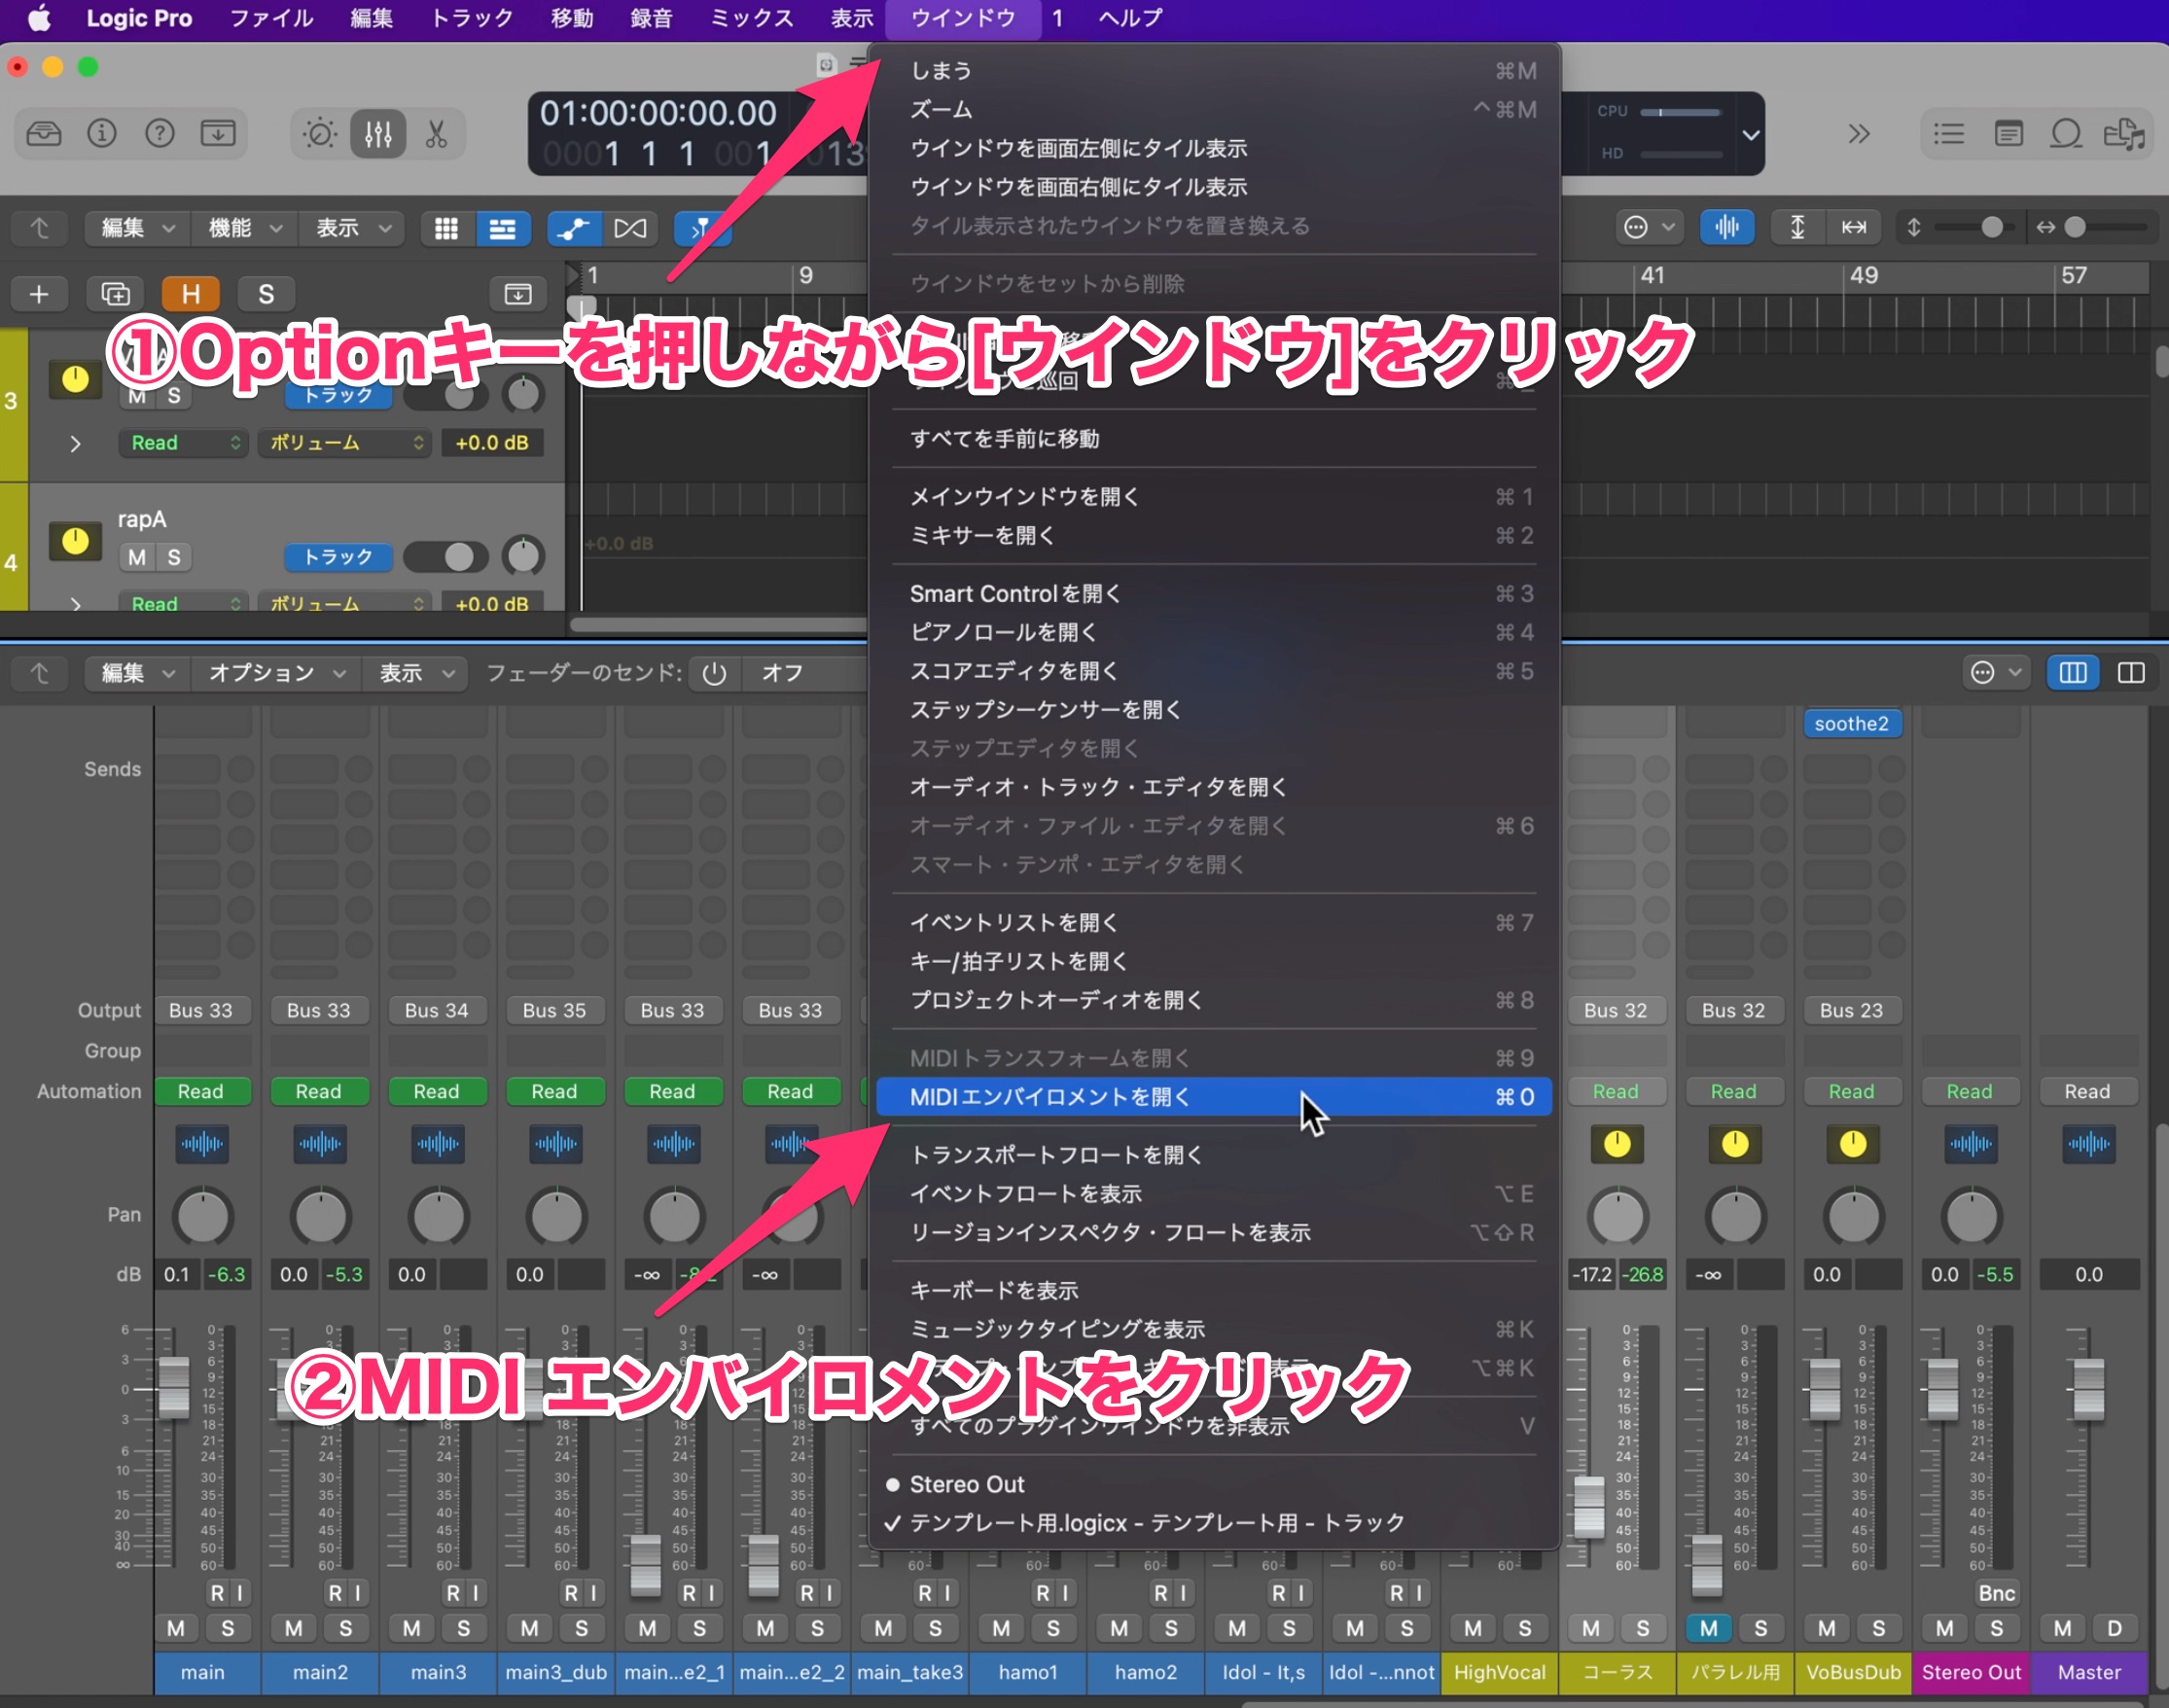Open the Note Pads icon

pyautogui.click(x=2008, y=133)
